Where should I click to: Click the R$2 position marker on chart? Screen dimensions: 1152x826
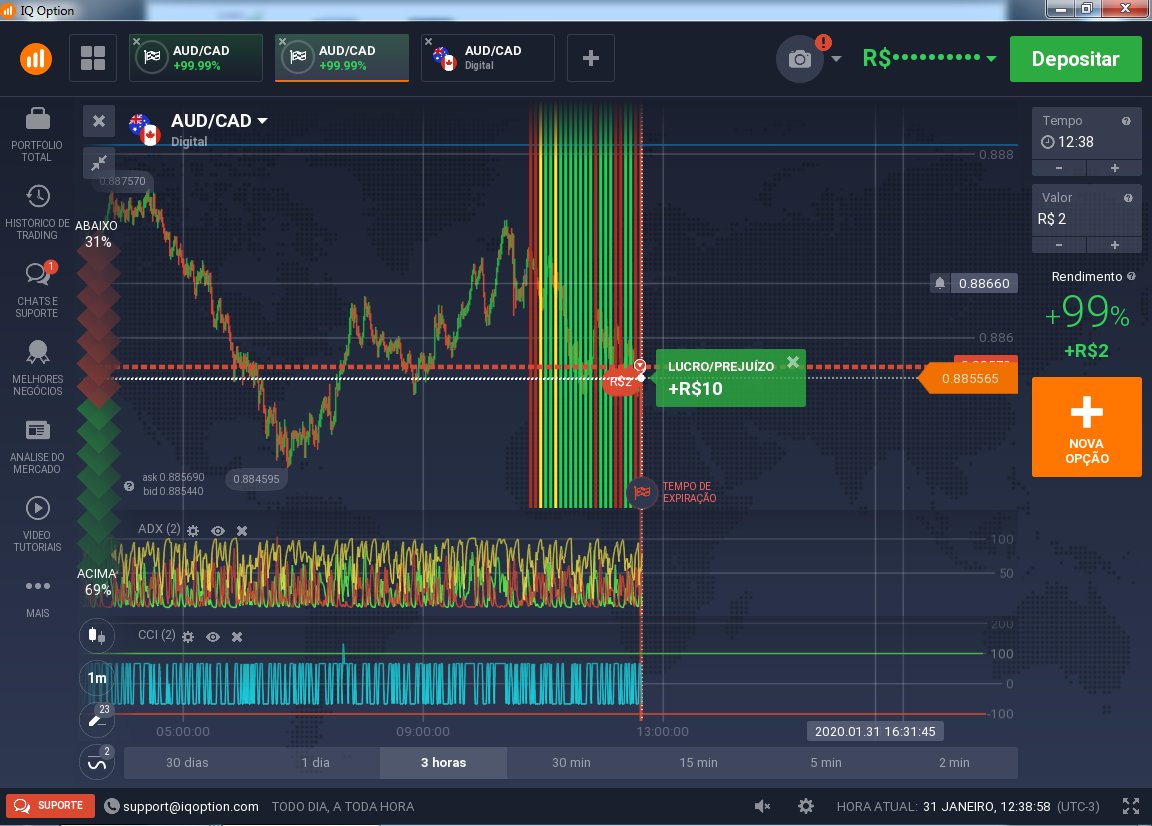(621, 381)
